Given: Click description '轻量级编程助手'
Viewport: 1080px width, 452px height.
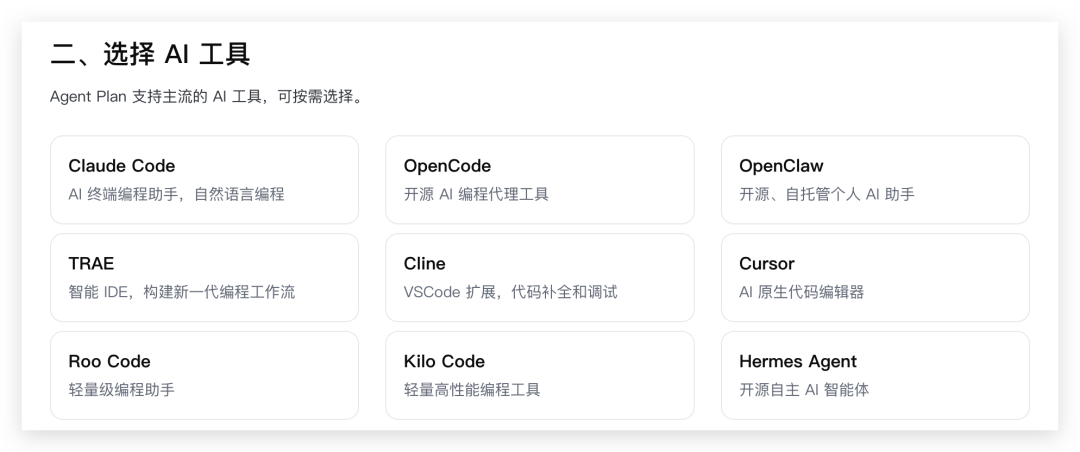Looking at the screenshot, I should coord(121,390).
